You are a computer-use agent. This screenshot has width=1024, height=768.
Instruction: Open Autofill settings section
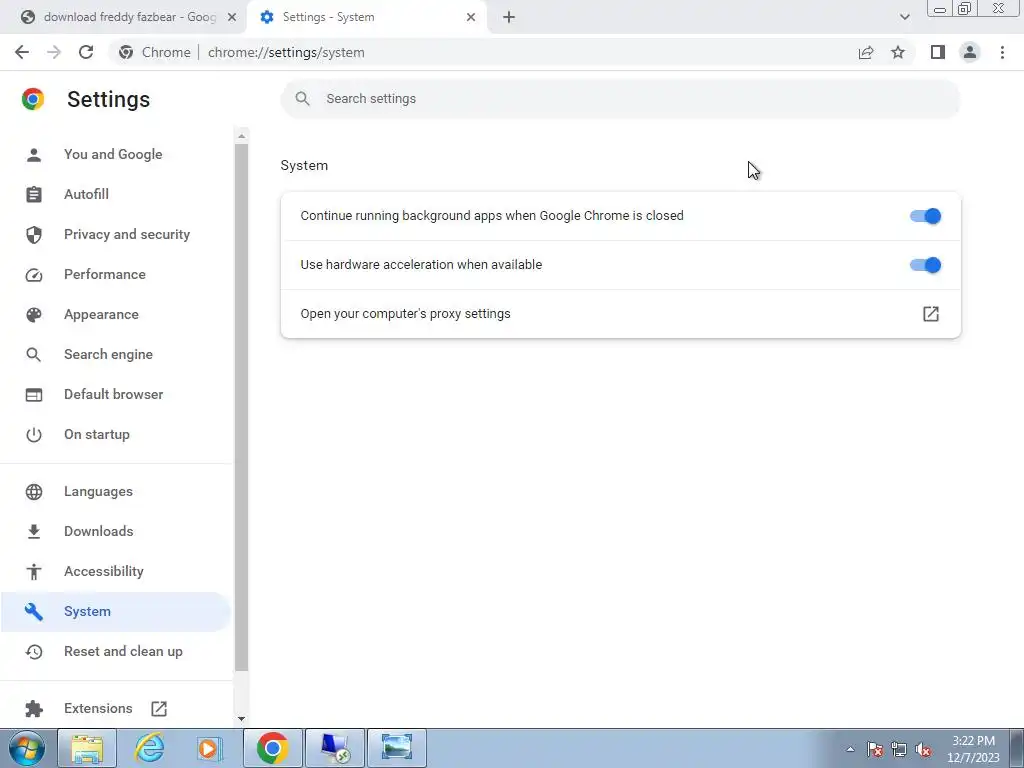point(86,194)
